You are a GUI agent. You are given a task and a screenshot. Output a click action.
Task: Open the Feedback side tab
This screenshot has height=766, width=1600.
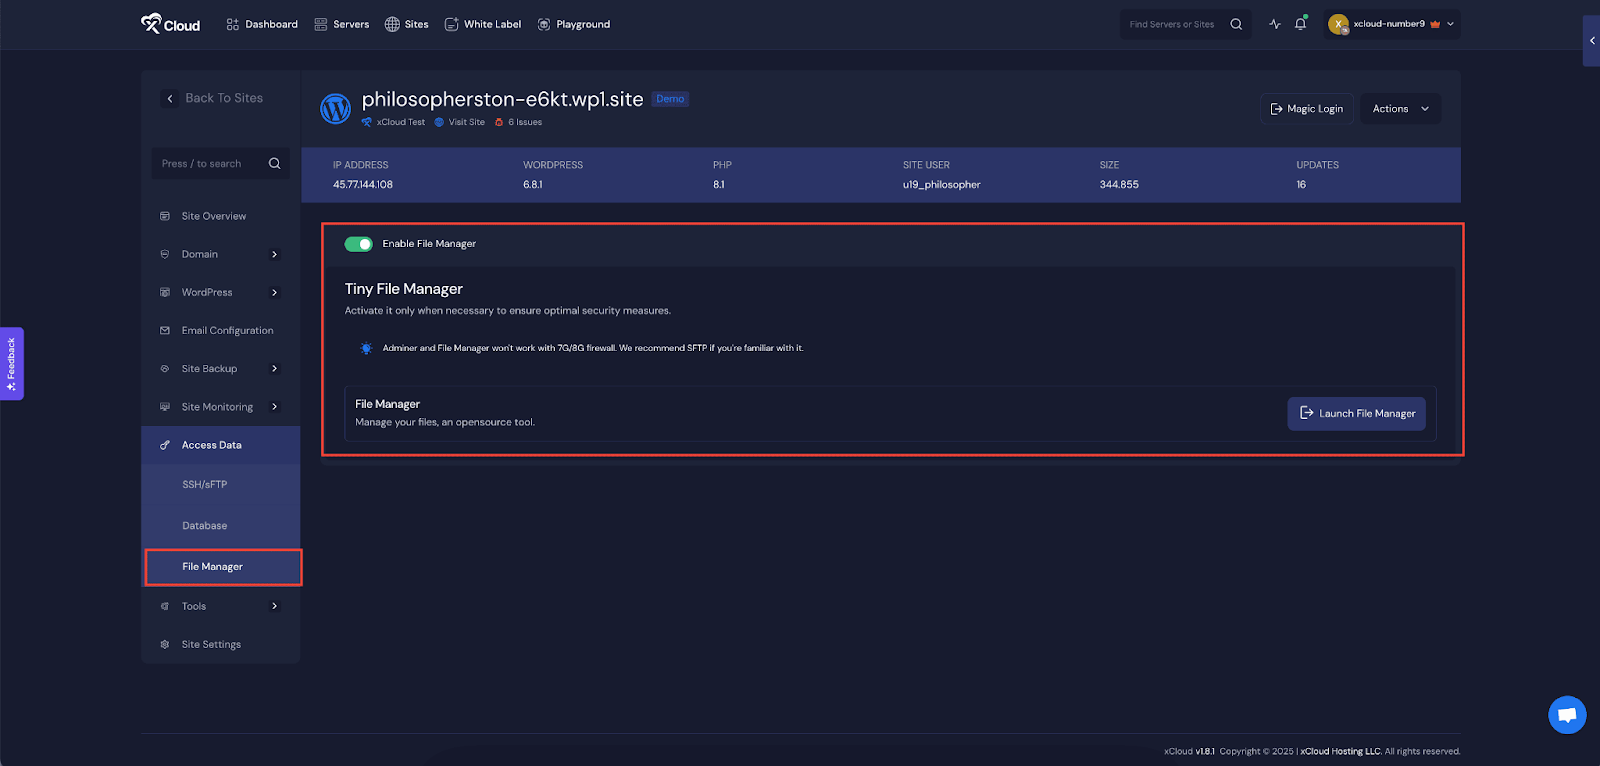(x=11, y=363)
